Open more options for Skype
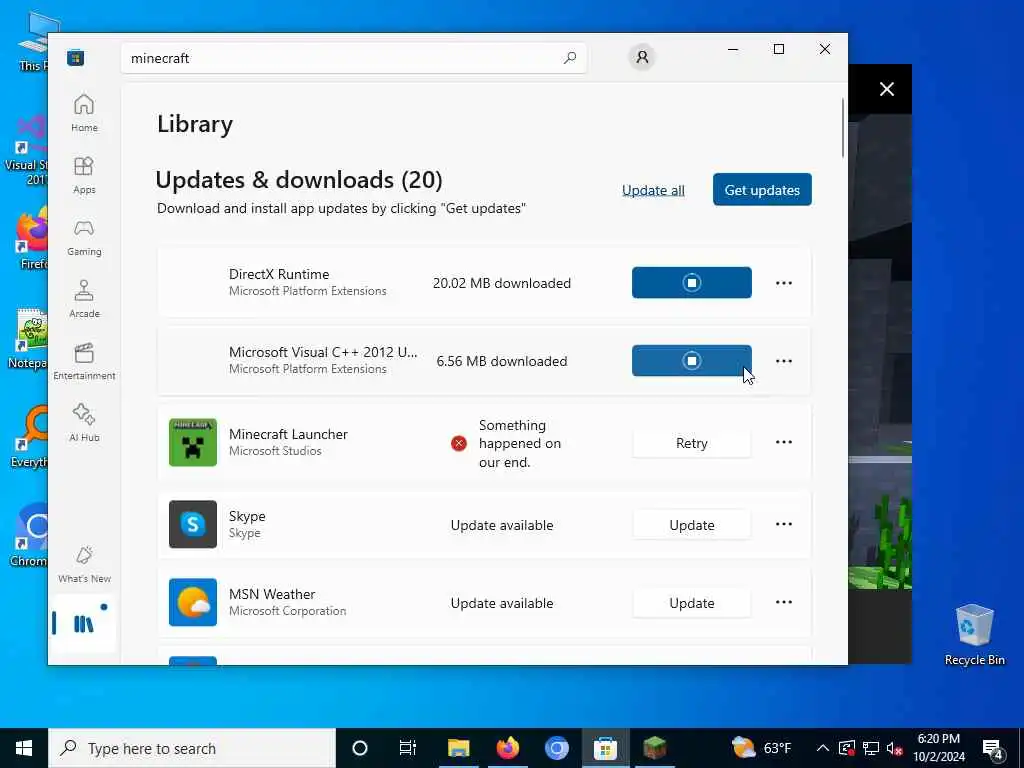Screen dimensions: 1024x768 (784, 524)
